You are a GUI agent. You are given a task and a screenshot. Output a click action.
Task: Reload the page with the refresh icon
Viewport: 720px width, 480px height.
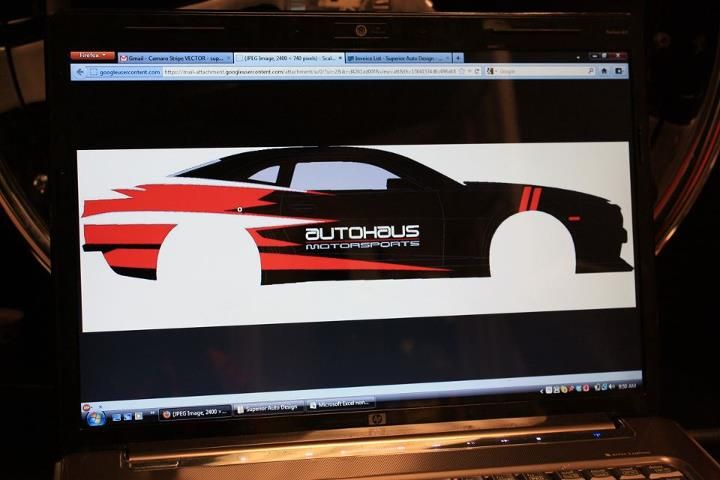[477, 71]
